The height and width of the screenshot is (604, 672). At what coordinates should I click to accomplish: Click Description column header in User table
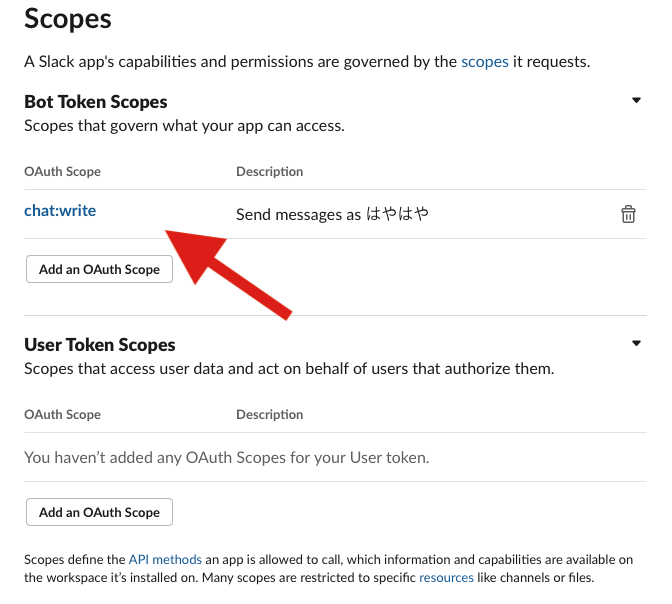pyautogui.click(x=269, y=415)
